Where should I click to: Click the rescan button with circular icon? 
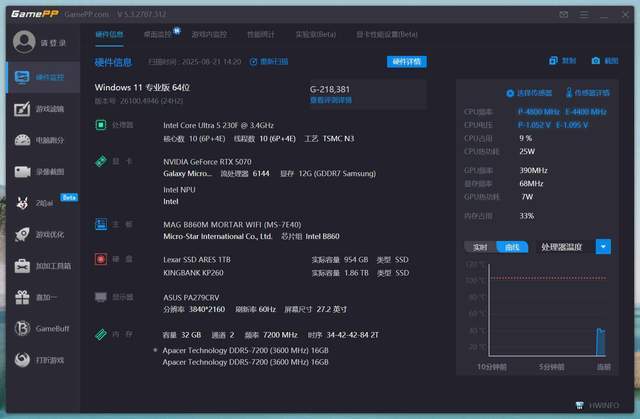tap(269, 62)
